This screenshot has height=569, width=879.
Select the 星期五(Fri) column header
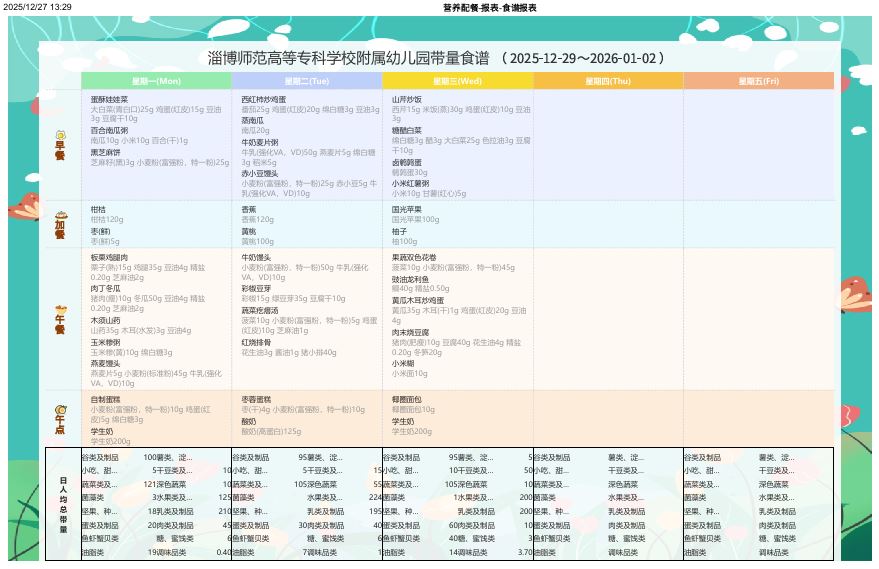(x=758, y=80)
